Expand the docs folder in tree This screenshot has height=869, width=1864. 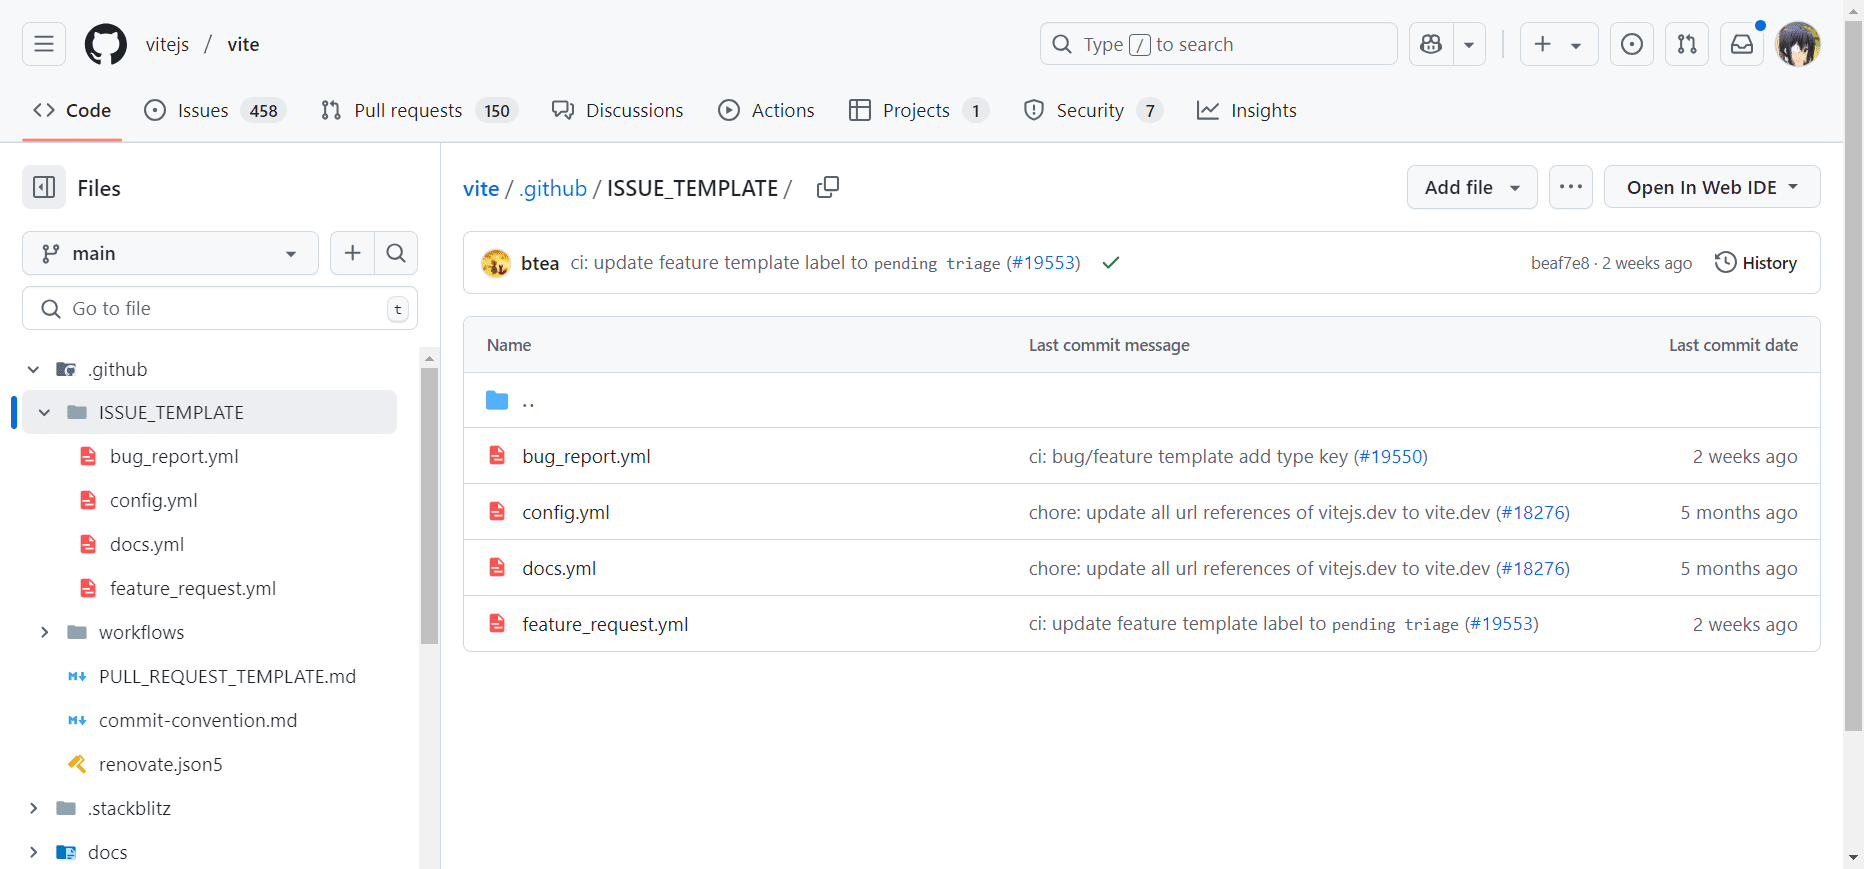[33, 852]
